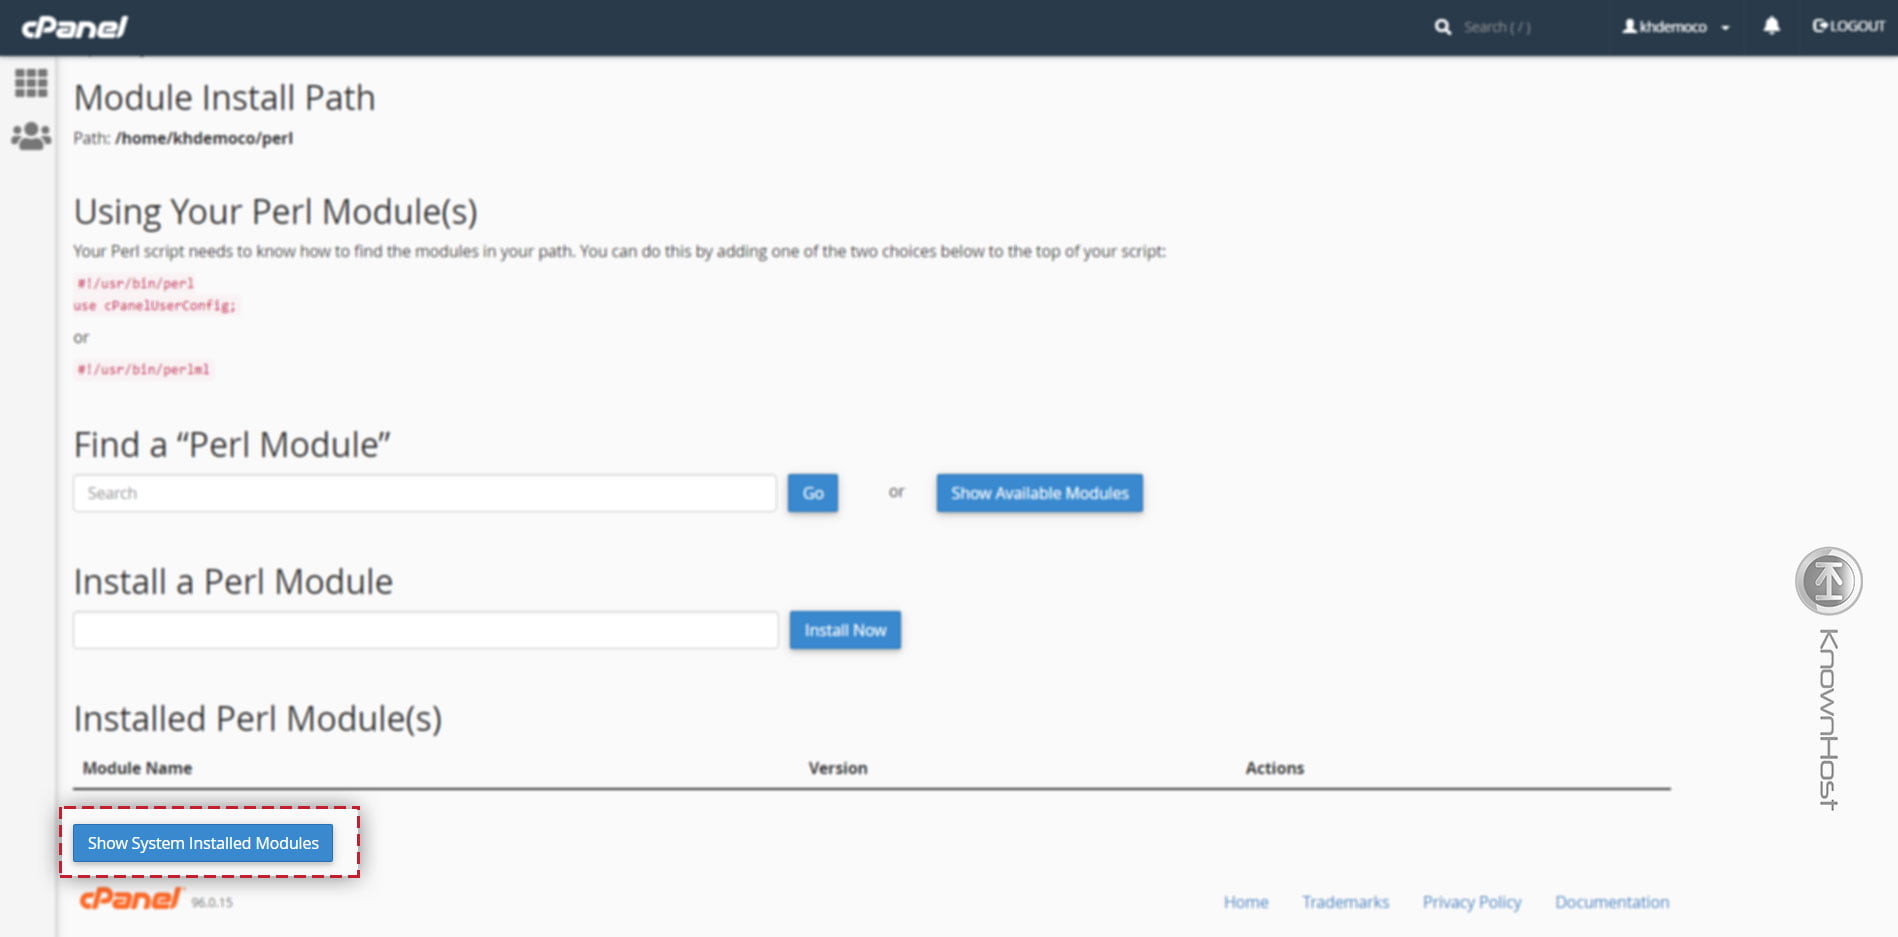Image resolution: width=1898 pixels, height=937 pixels.
Task: Expand the khdemoco account dropdown
Action: pos(1725,27)
